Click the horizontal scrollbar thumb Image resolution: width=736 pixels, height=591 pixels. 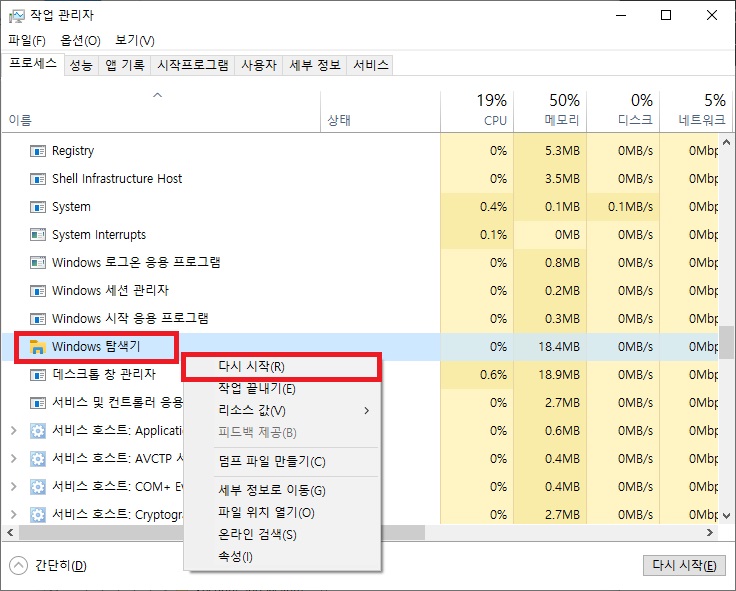222,533
